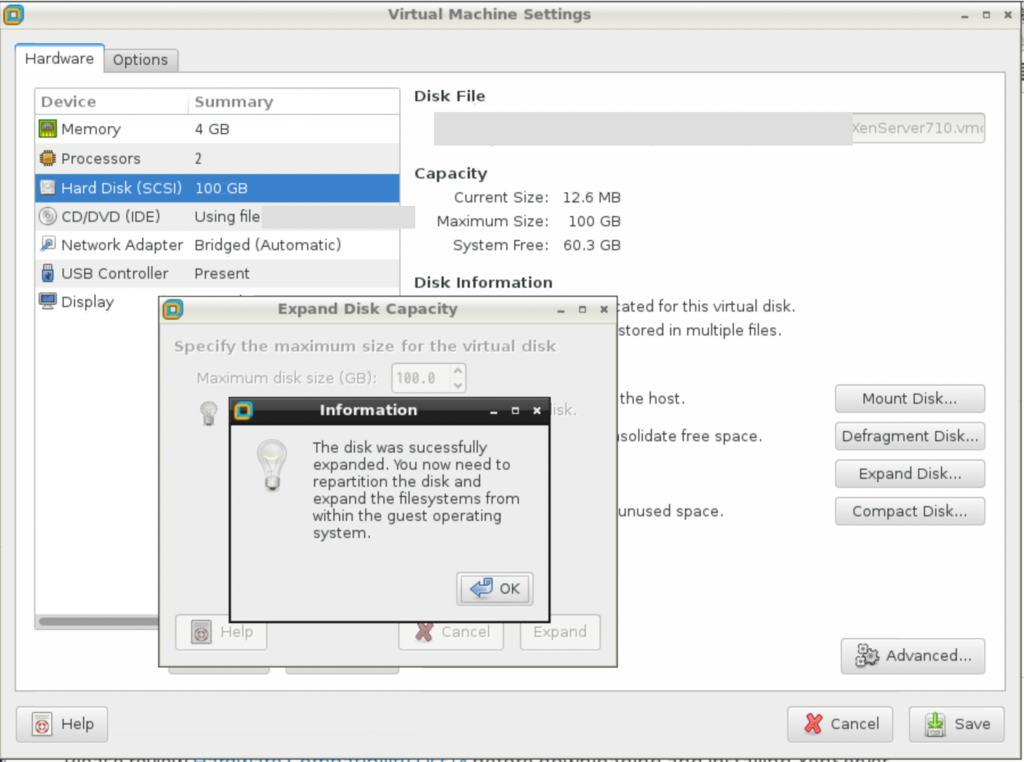This screenshot has height=762, width=1024.
Task: Click the Network Adapter icon
Action: 48,244
